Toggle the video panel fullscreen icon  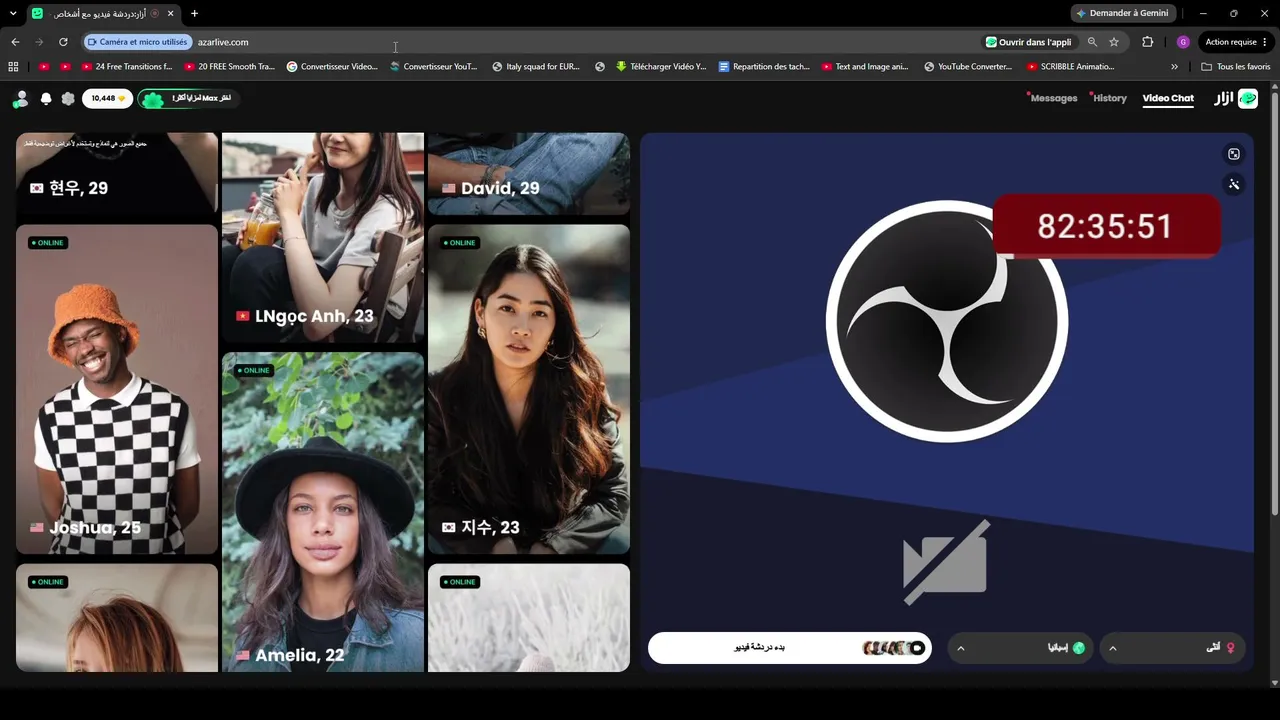[1234, 154]
